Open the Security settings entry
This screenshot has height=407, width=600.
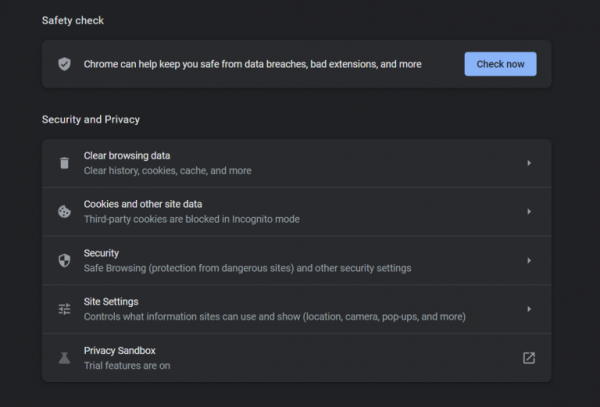pyautogui.click(x=297, y=260)
